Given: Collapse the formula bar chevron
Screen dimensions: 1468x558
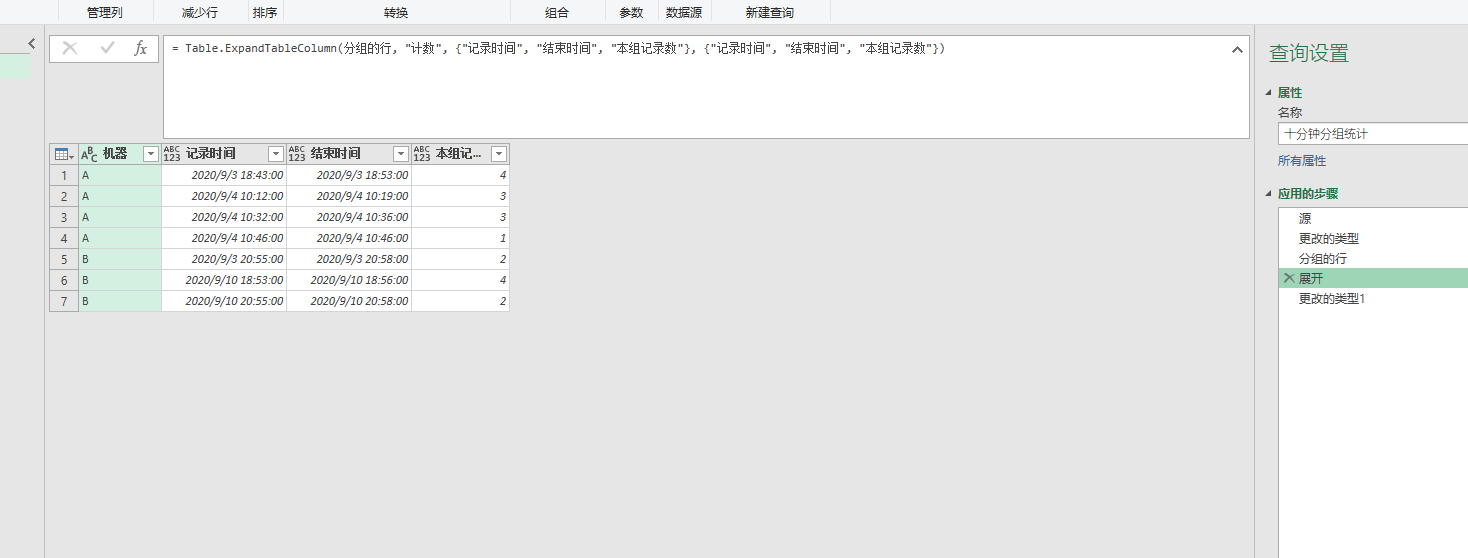Looking at the screenshot, I should (1237, 49).
